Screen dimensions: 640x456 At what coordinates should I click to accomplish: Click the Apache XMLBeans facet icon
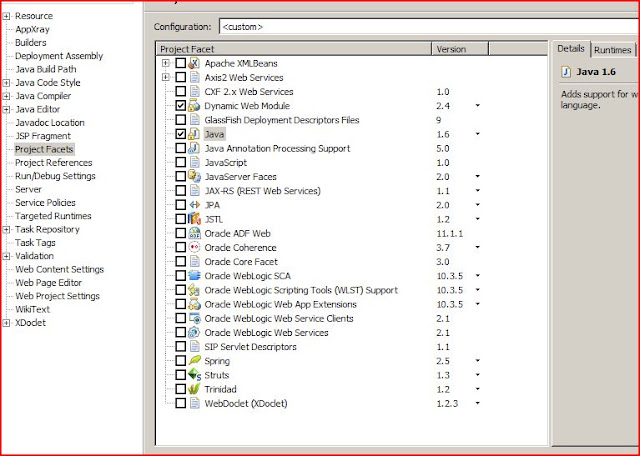194,63
